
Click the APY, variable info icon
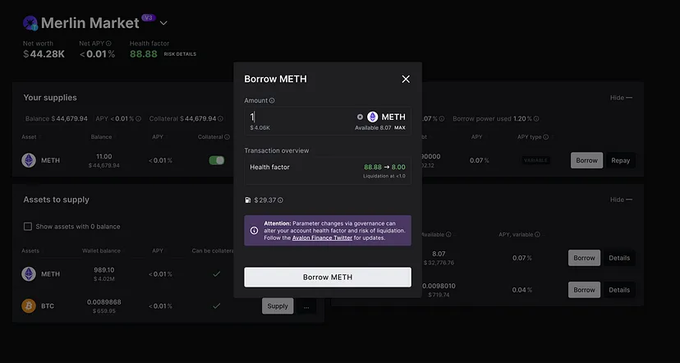click(537, 235)
